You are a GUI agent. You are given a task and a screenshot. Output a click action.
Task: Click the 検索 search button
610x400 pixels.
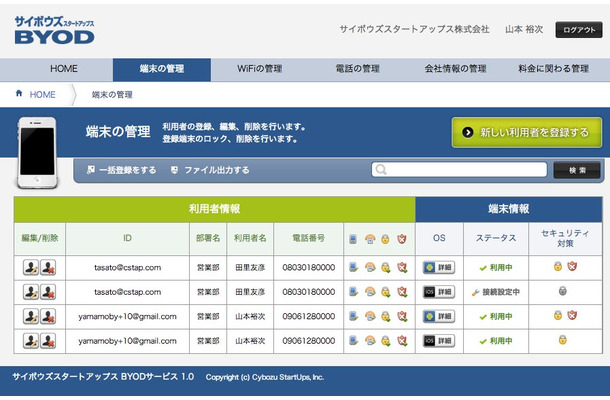577,170
